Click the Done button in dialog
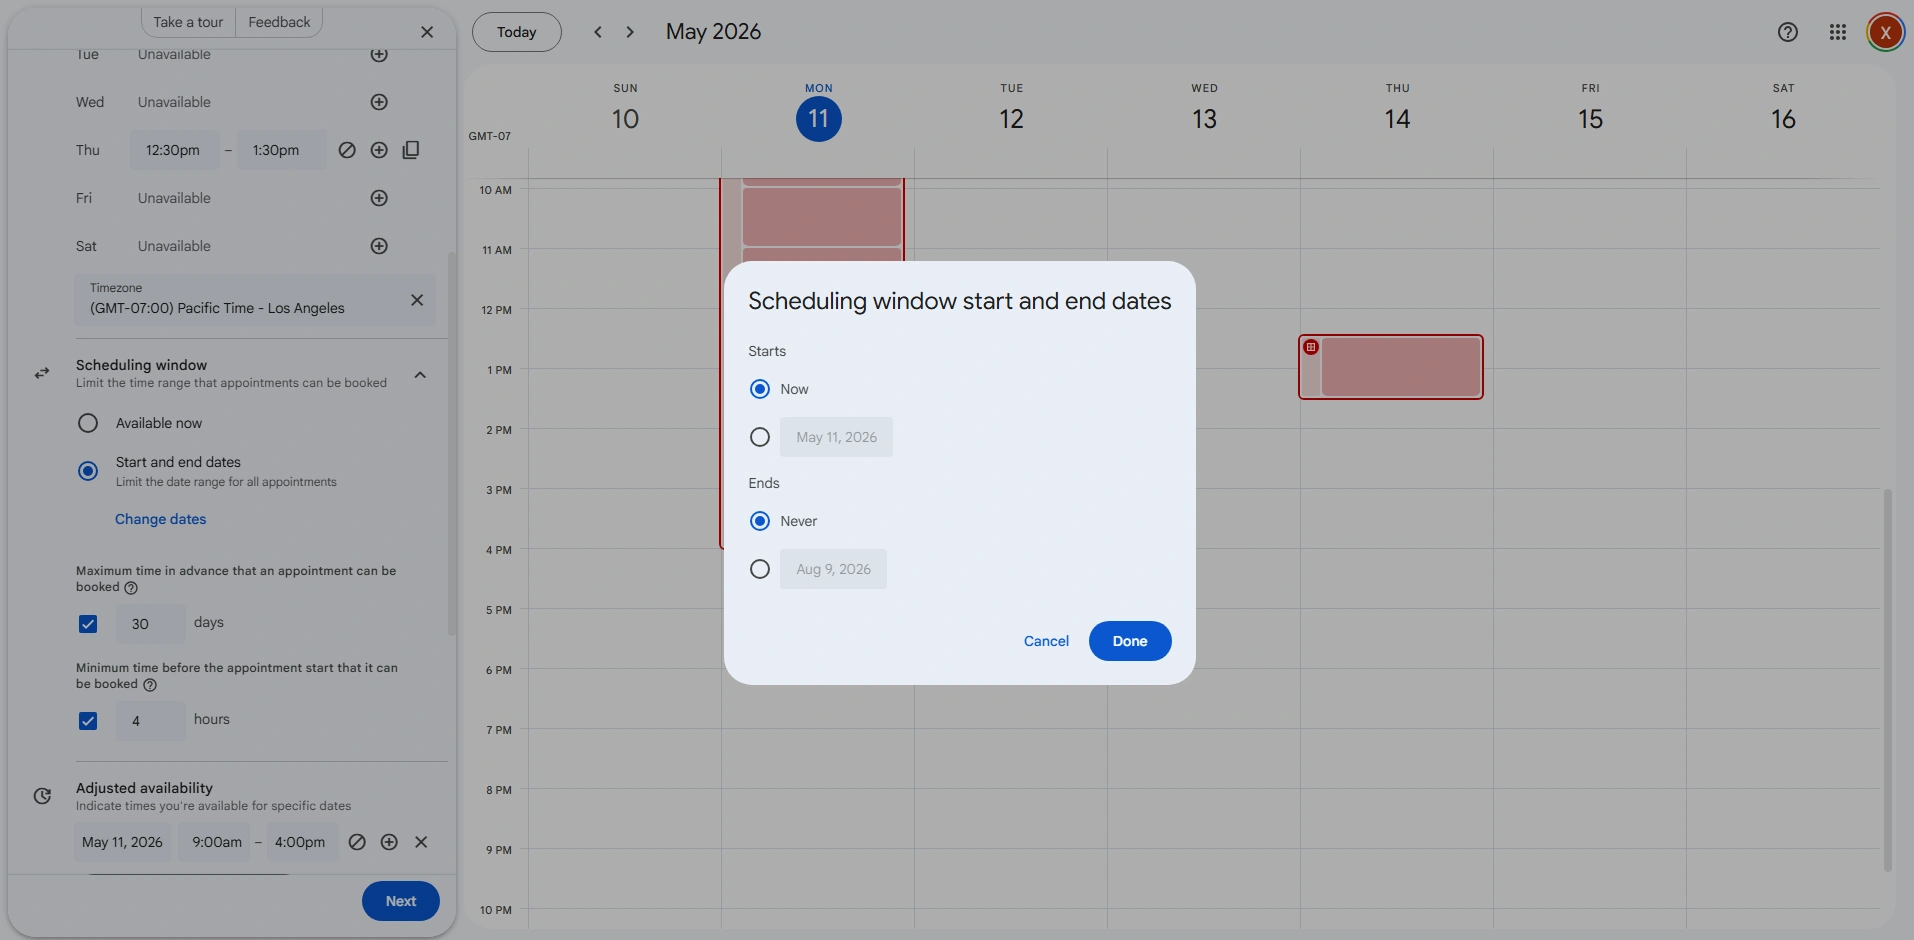The image size is (1914, 940). (1130, 641)
